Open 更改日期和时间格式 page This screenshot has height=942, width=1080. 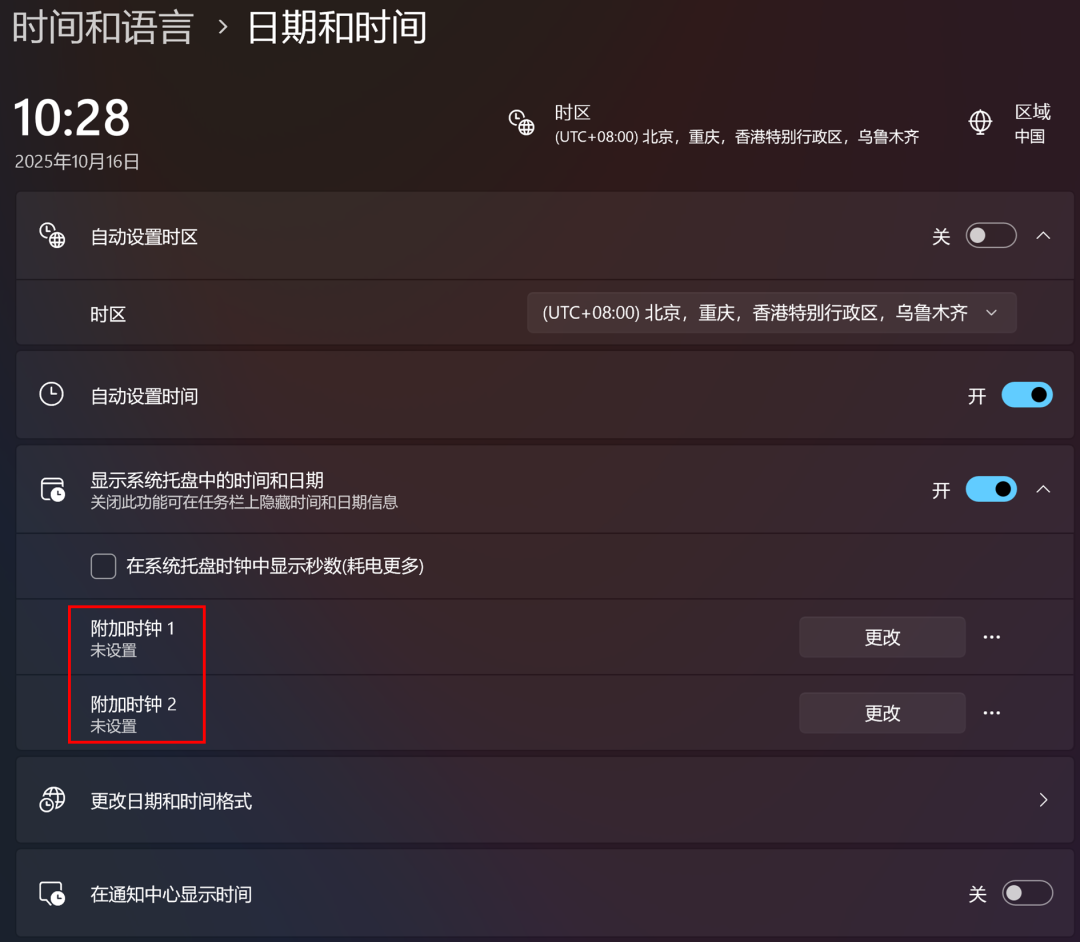tap(545, 800)
